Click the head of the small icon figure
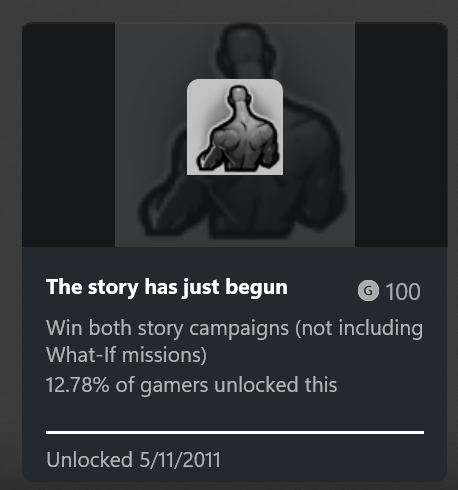Screen dimensions: 458x490 point(239,96)
